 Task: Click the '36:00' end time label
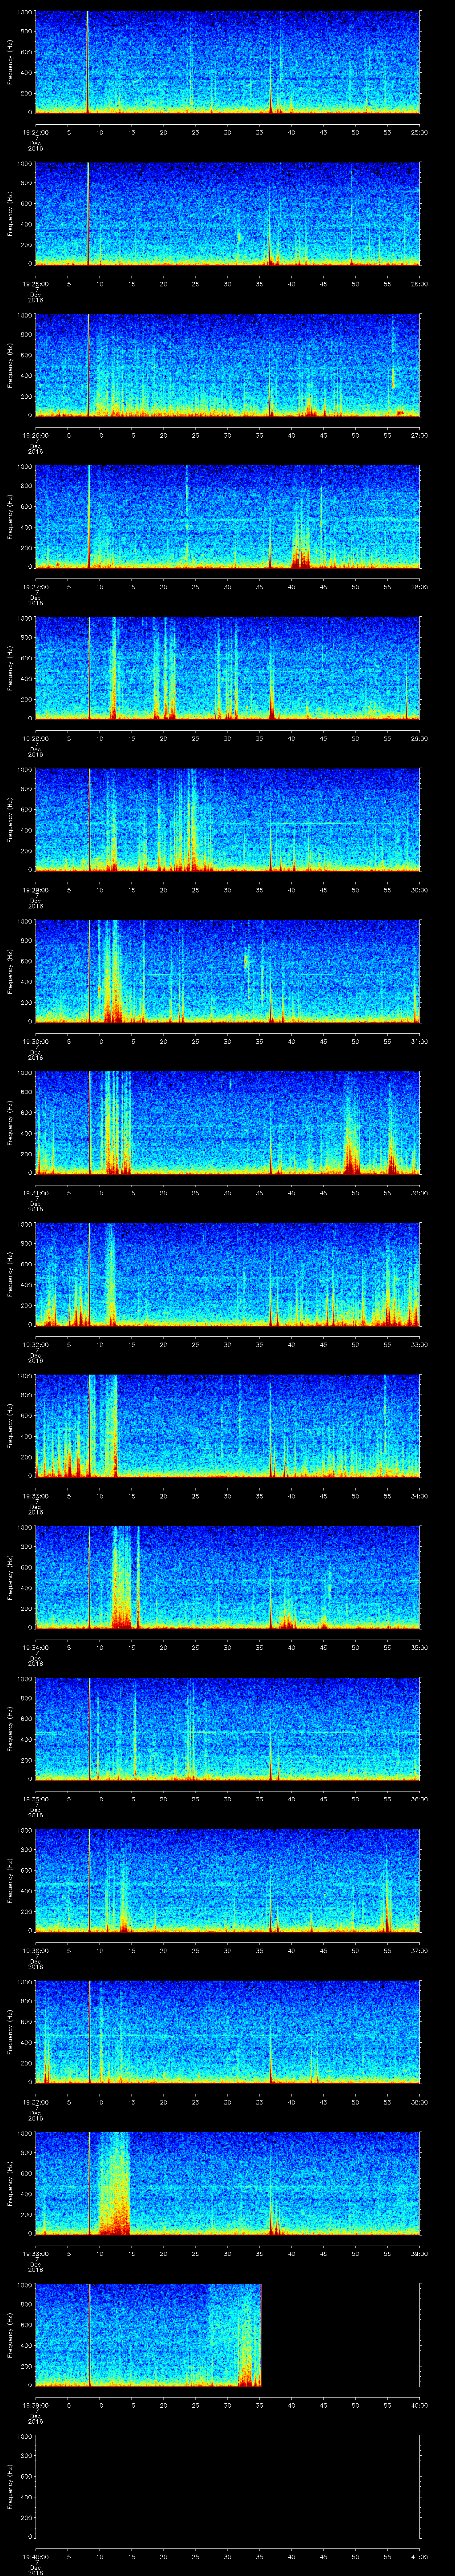coord(419,1799)
